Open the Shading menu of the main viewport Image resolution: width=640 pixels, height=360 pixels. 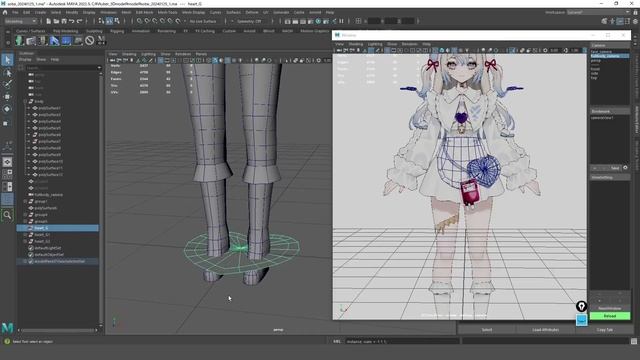click(129, 54)
